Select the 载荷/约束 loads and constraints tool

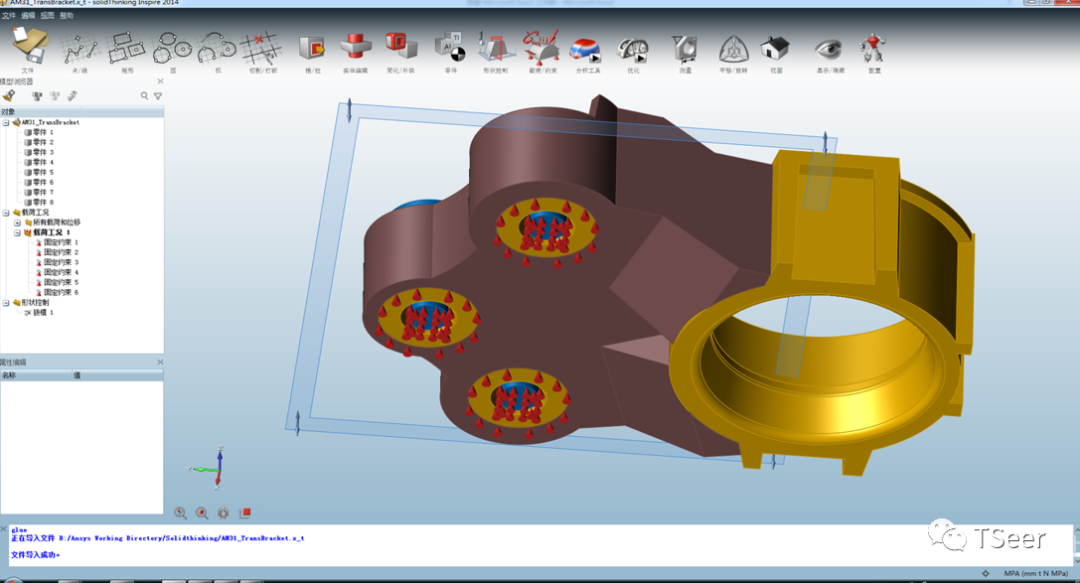[x=541, y=48]
